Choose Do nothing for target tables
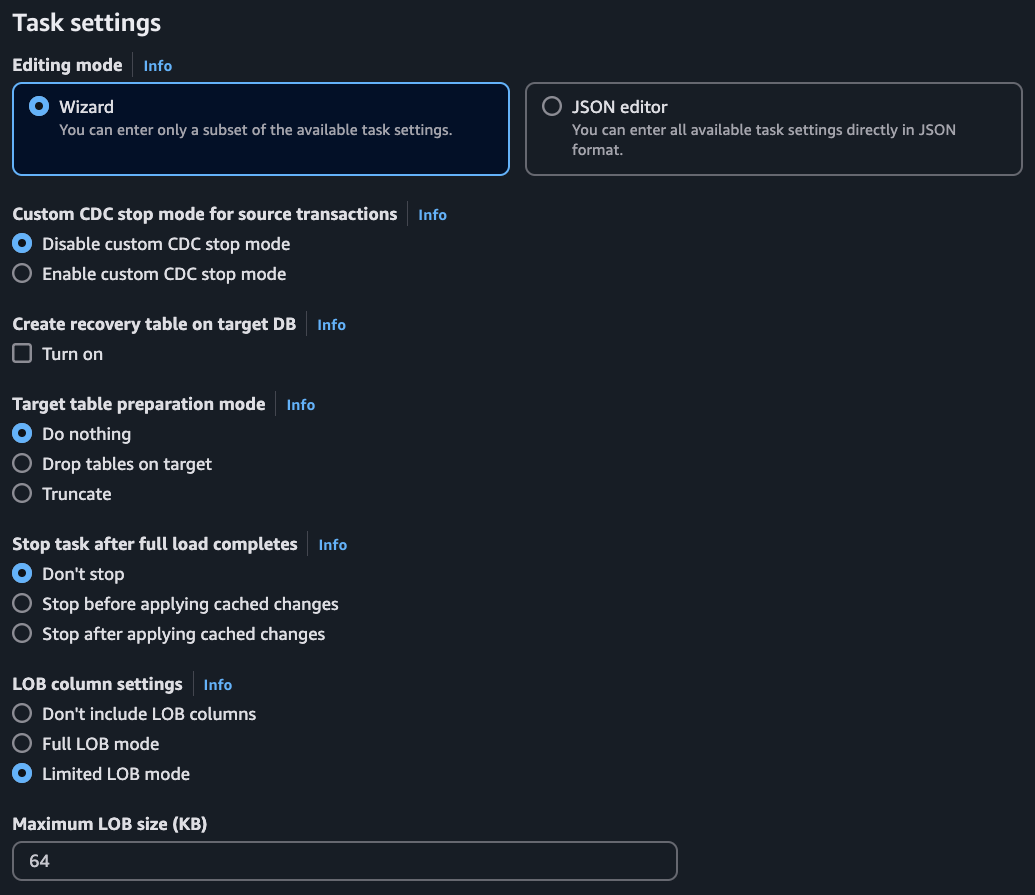Screen dimensions: 1035x895 tap(22, 434)
